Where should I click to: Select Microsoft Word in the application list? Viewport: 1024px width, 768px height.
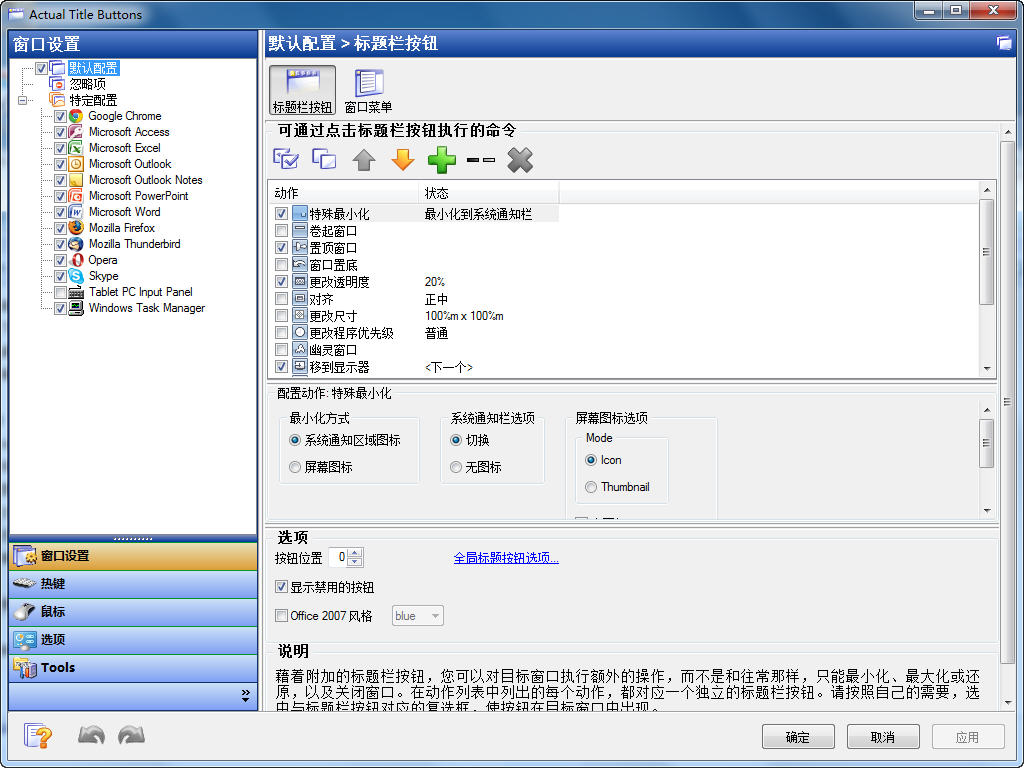tap(125, 212)
